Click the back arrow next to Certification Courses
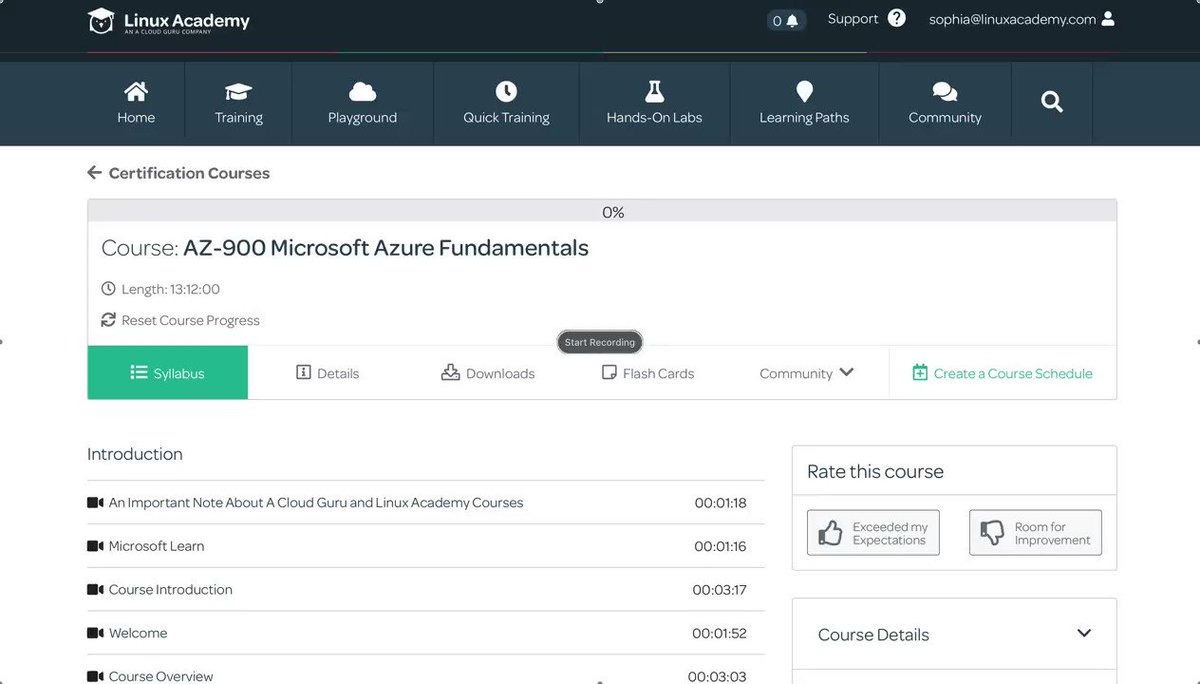Viewport: 1200px width, 684px height. point(94,173)
